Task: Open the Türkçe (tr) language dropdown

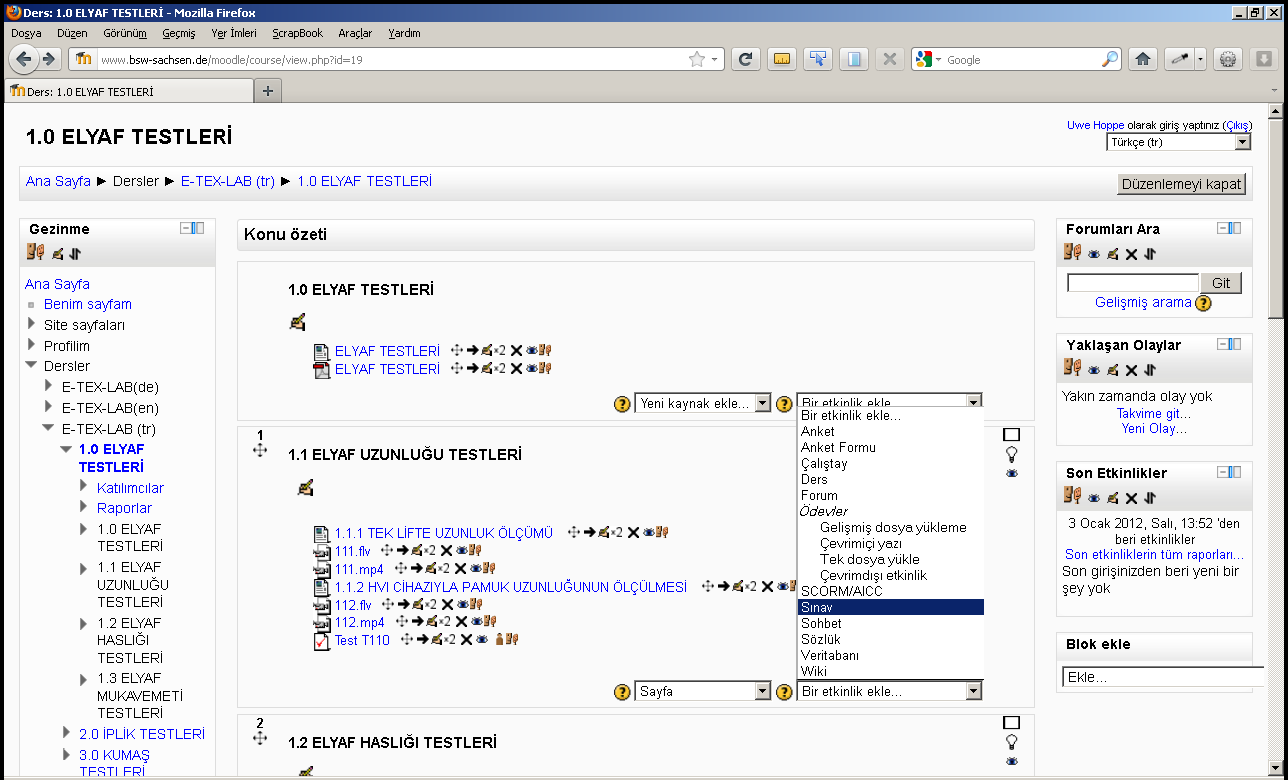Action: click(1178, 142)
